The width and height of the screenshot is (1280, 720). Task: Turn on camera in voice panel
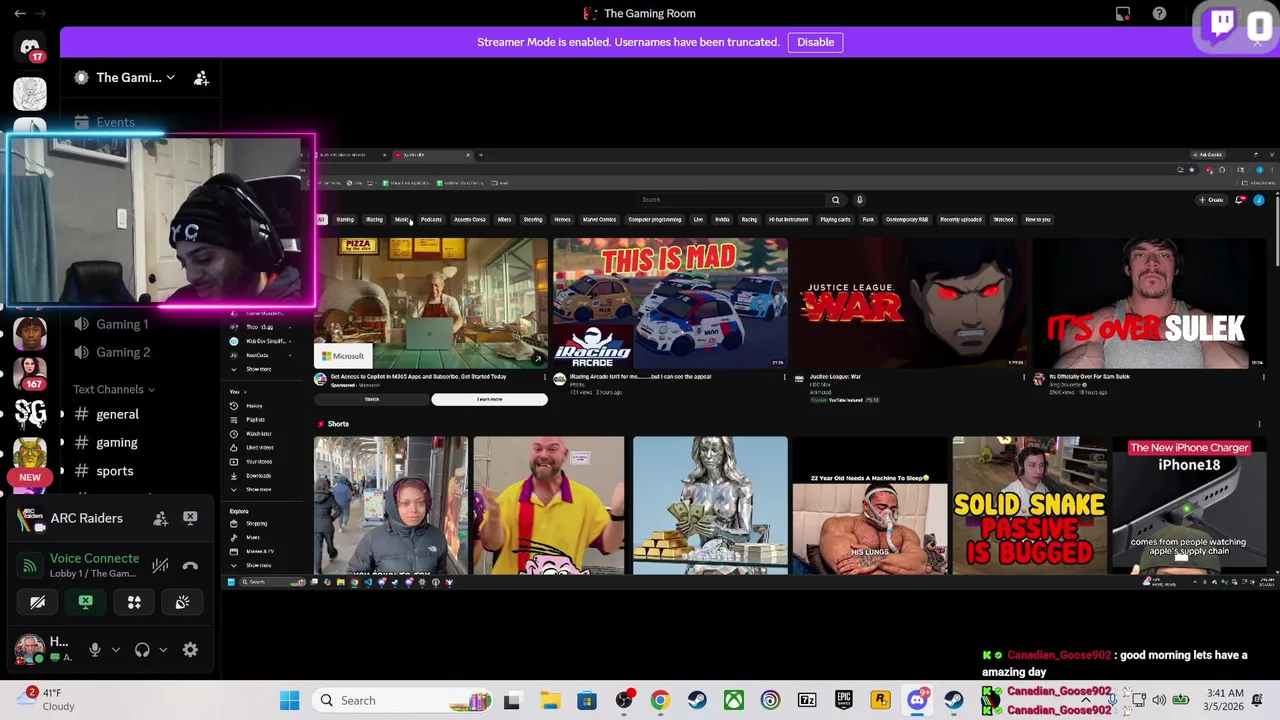click(37, 602)
